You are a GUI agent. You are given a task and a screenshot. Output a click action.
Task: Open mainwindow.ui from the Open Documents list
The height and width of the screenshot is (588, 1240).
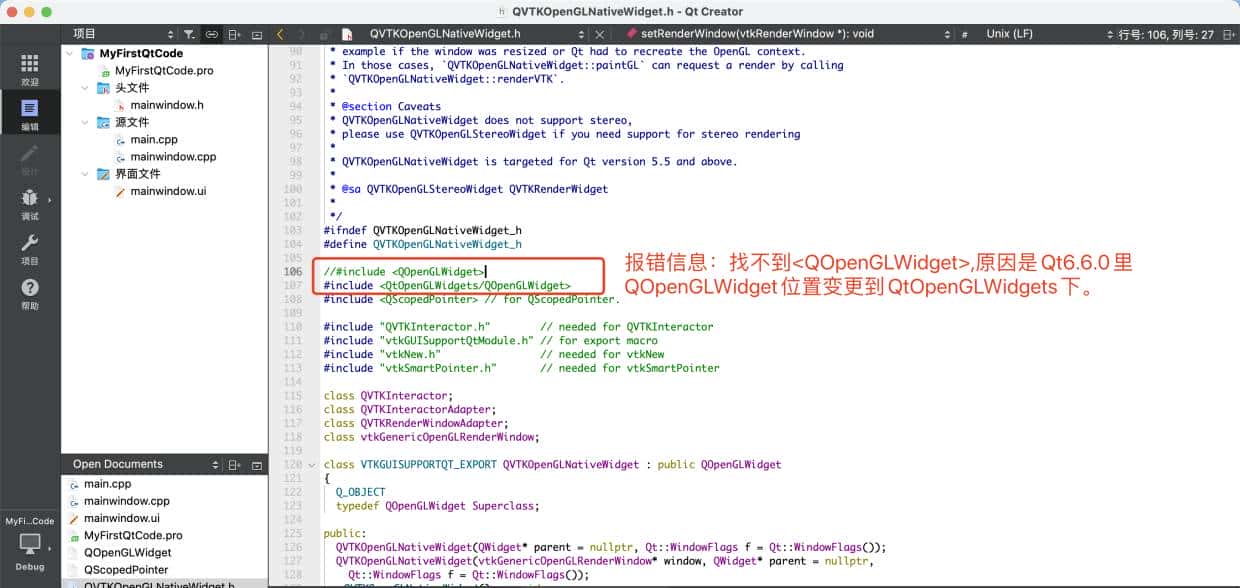tap(120, 519)
